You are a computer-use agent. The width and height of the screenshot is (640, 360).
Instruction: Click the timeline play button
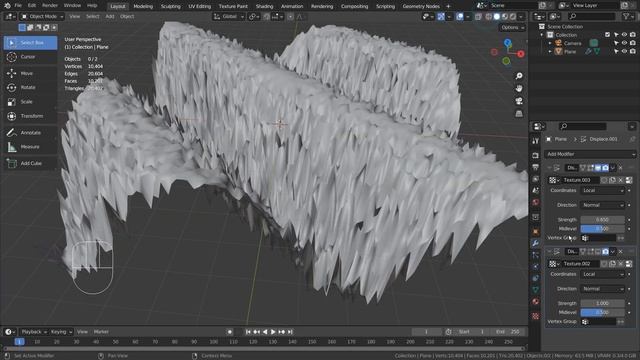273,332
